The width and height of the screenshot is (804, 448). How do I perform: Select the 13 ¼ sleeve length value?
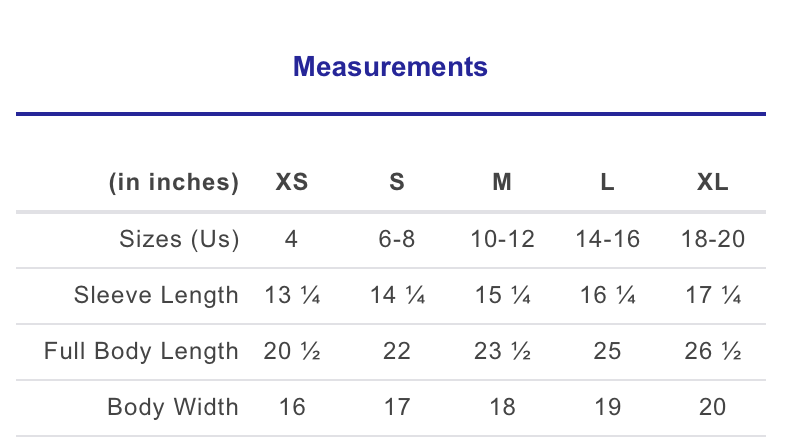coord(292,295)
